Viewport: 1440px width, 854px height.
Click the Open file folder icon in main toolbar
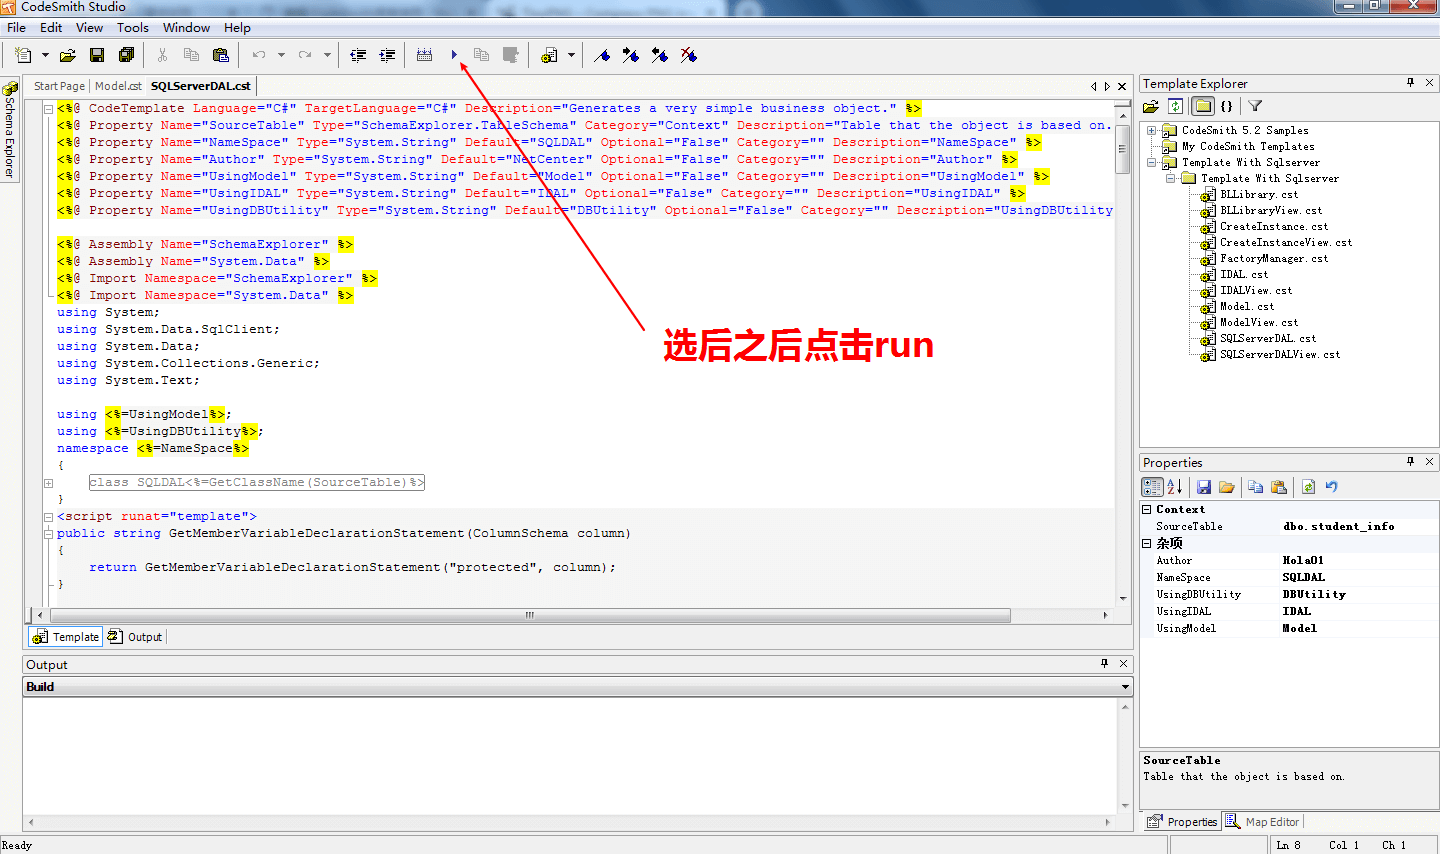[x=68, y=55]
